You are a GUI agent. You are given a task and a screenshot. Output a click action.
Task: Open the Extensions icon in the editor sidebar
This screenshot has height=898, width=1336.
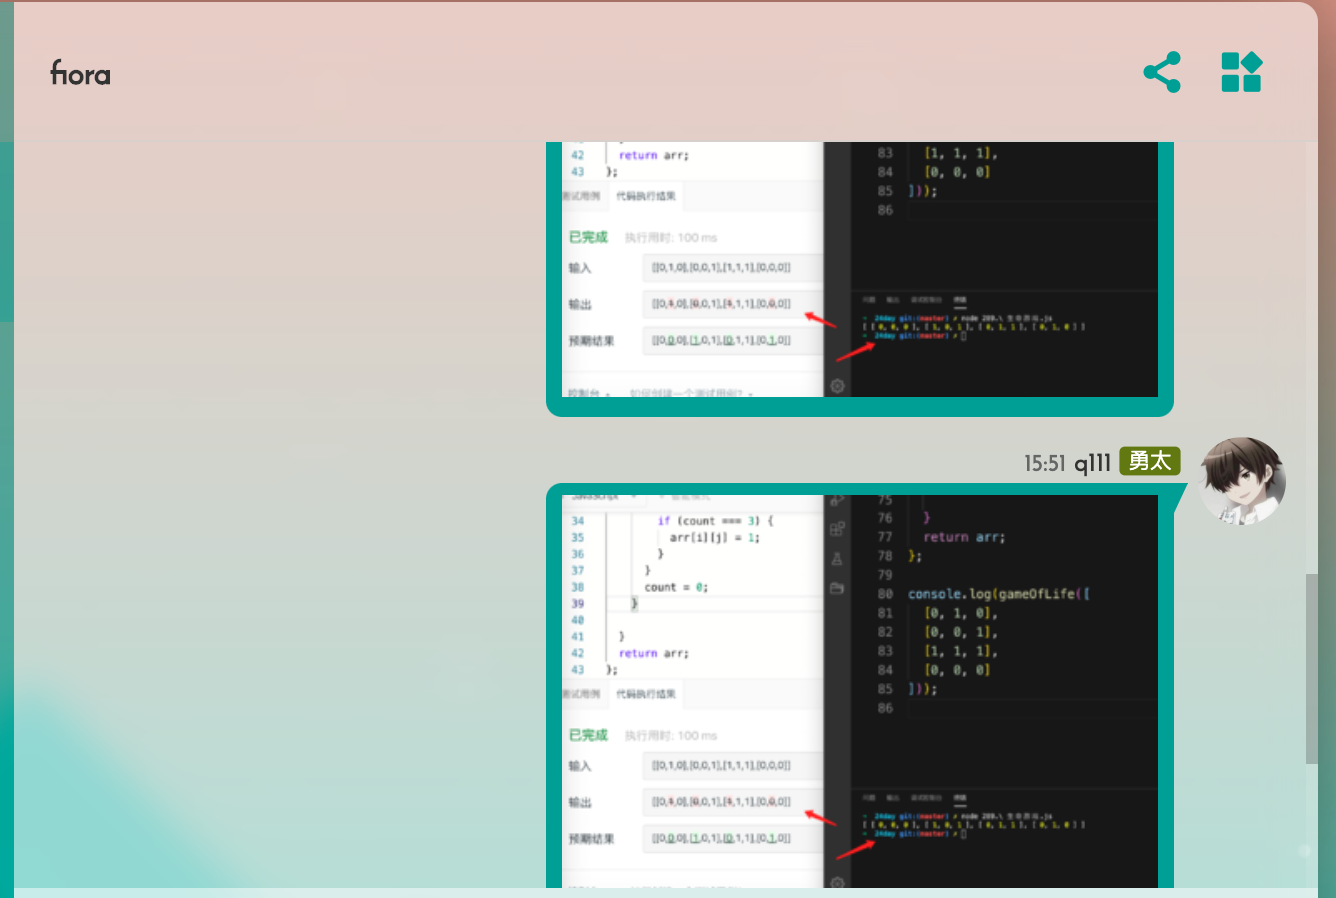(837, 528)
